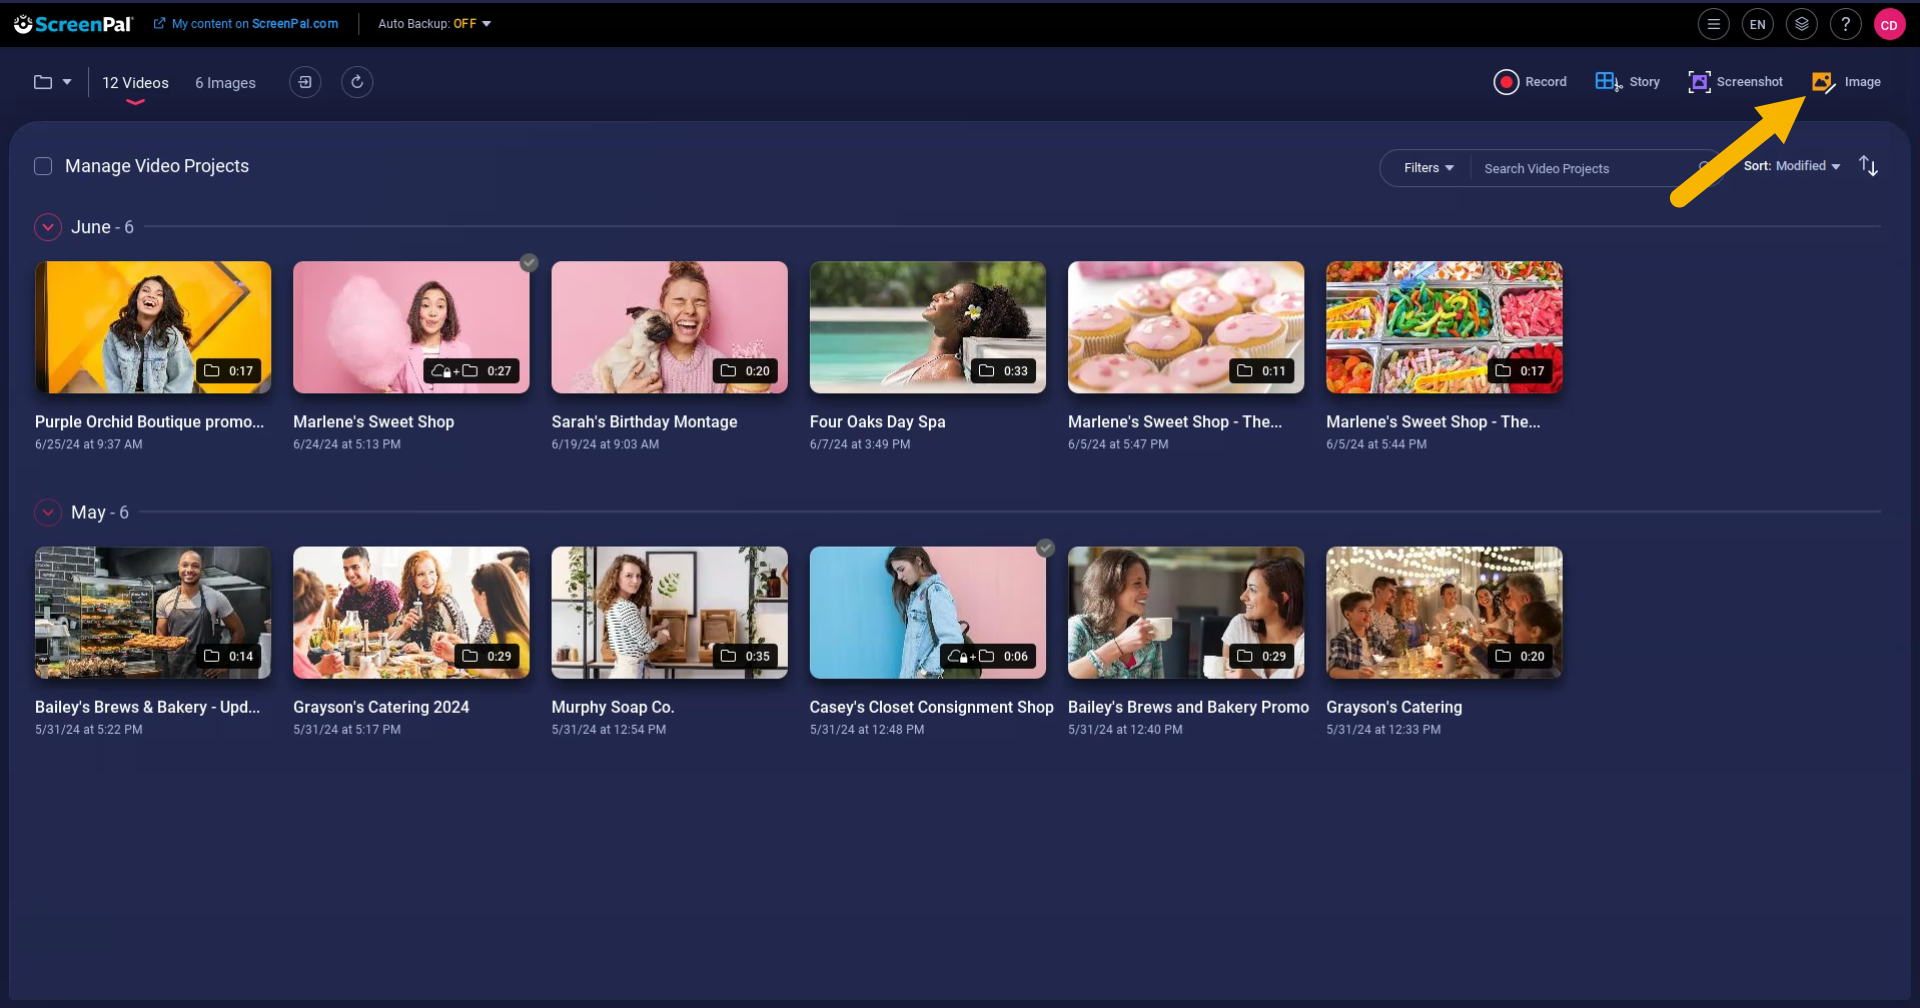Click Murphy Soap Co. title
Viewport: 1920px width, 1008px height.
(x=612, y=707)
